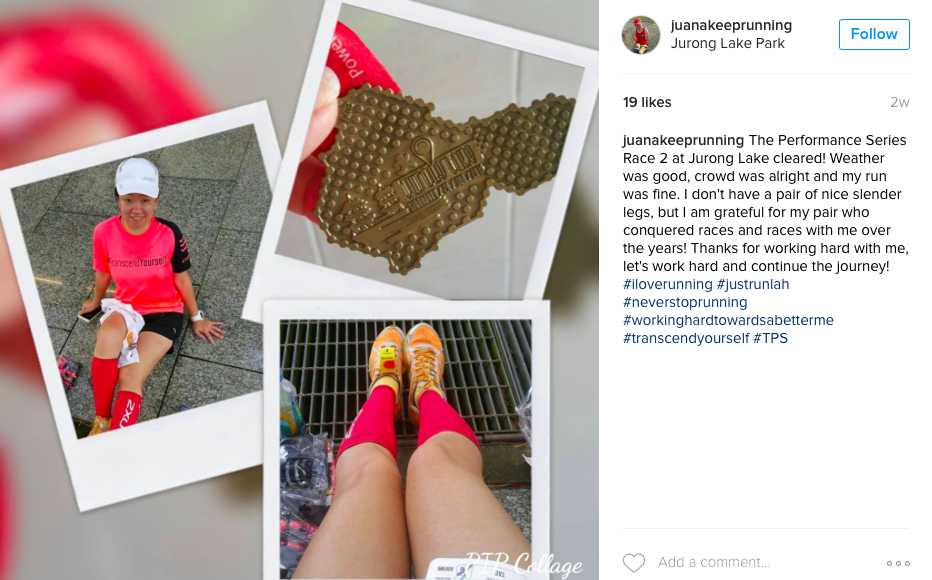Click the PIP Collage watermark
The image size is (932, 580).
point(523,563)
